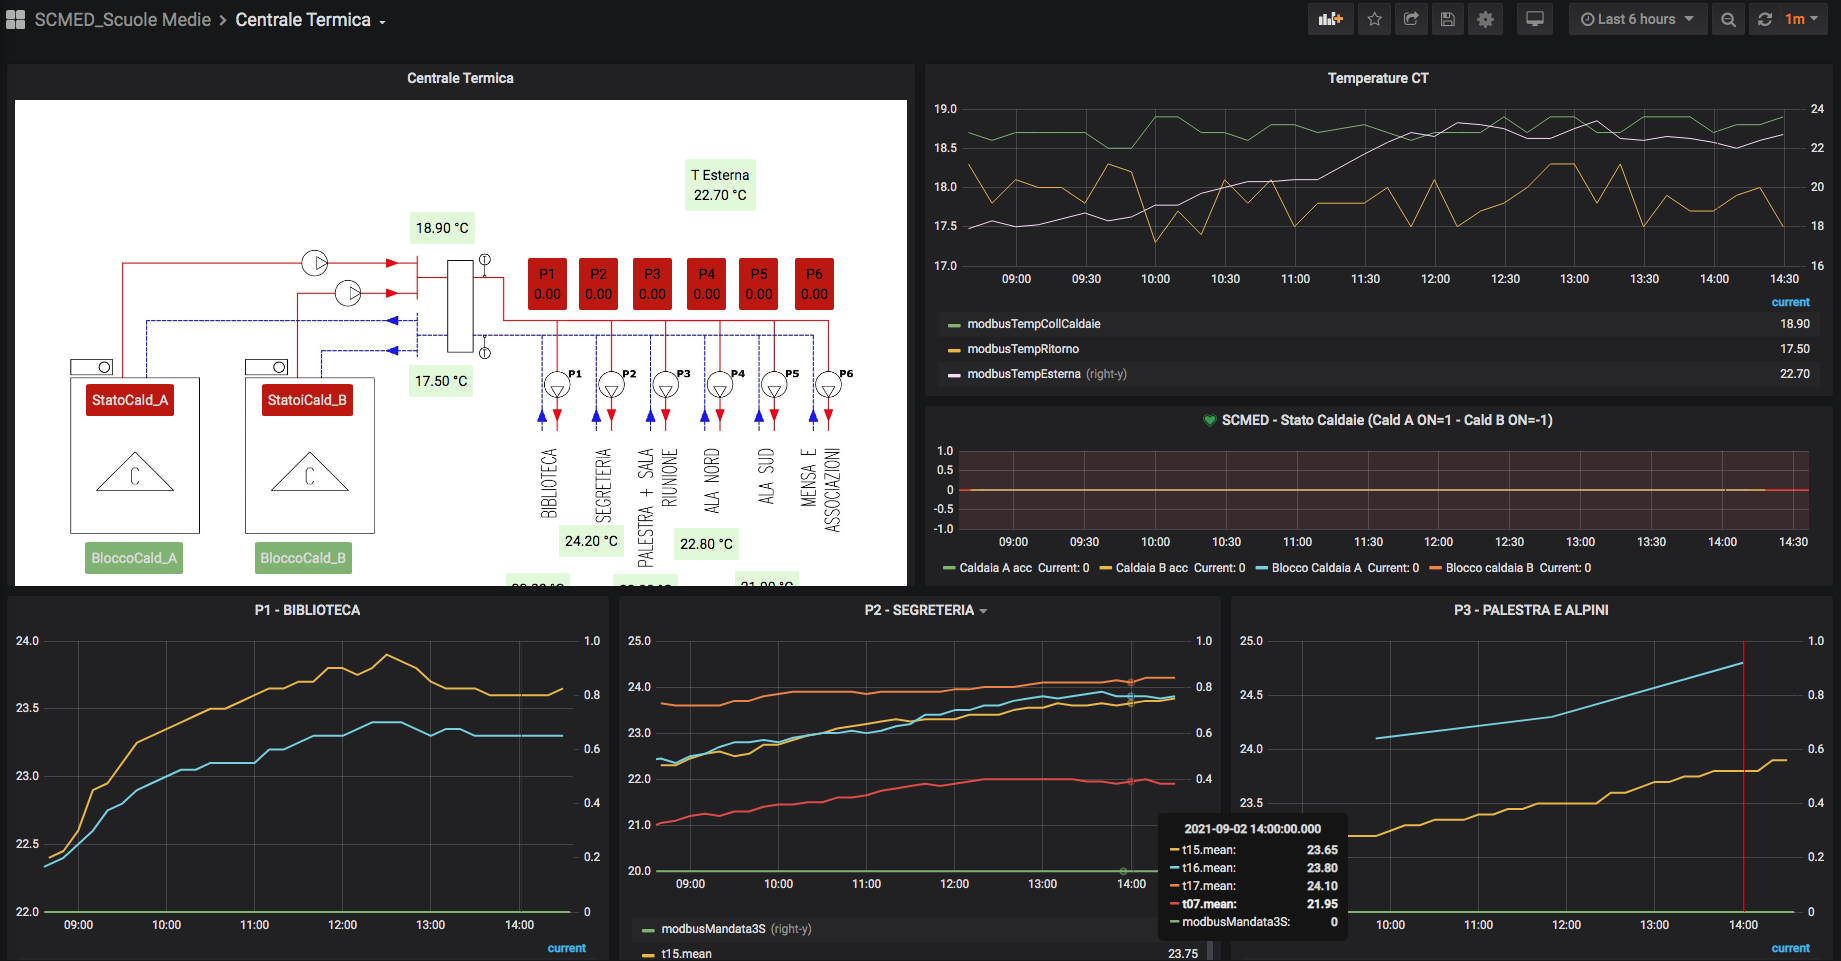
Task: Open dashboard settings gear icon
Action: pyautogui.click(x=1485, y=19)
